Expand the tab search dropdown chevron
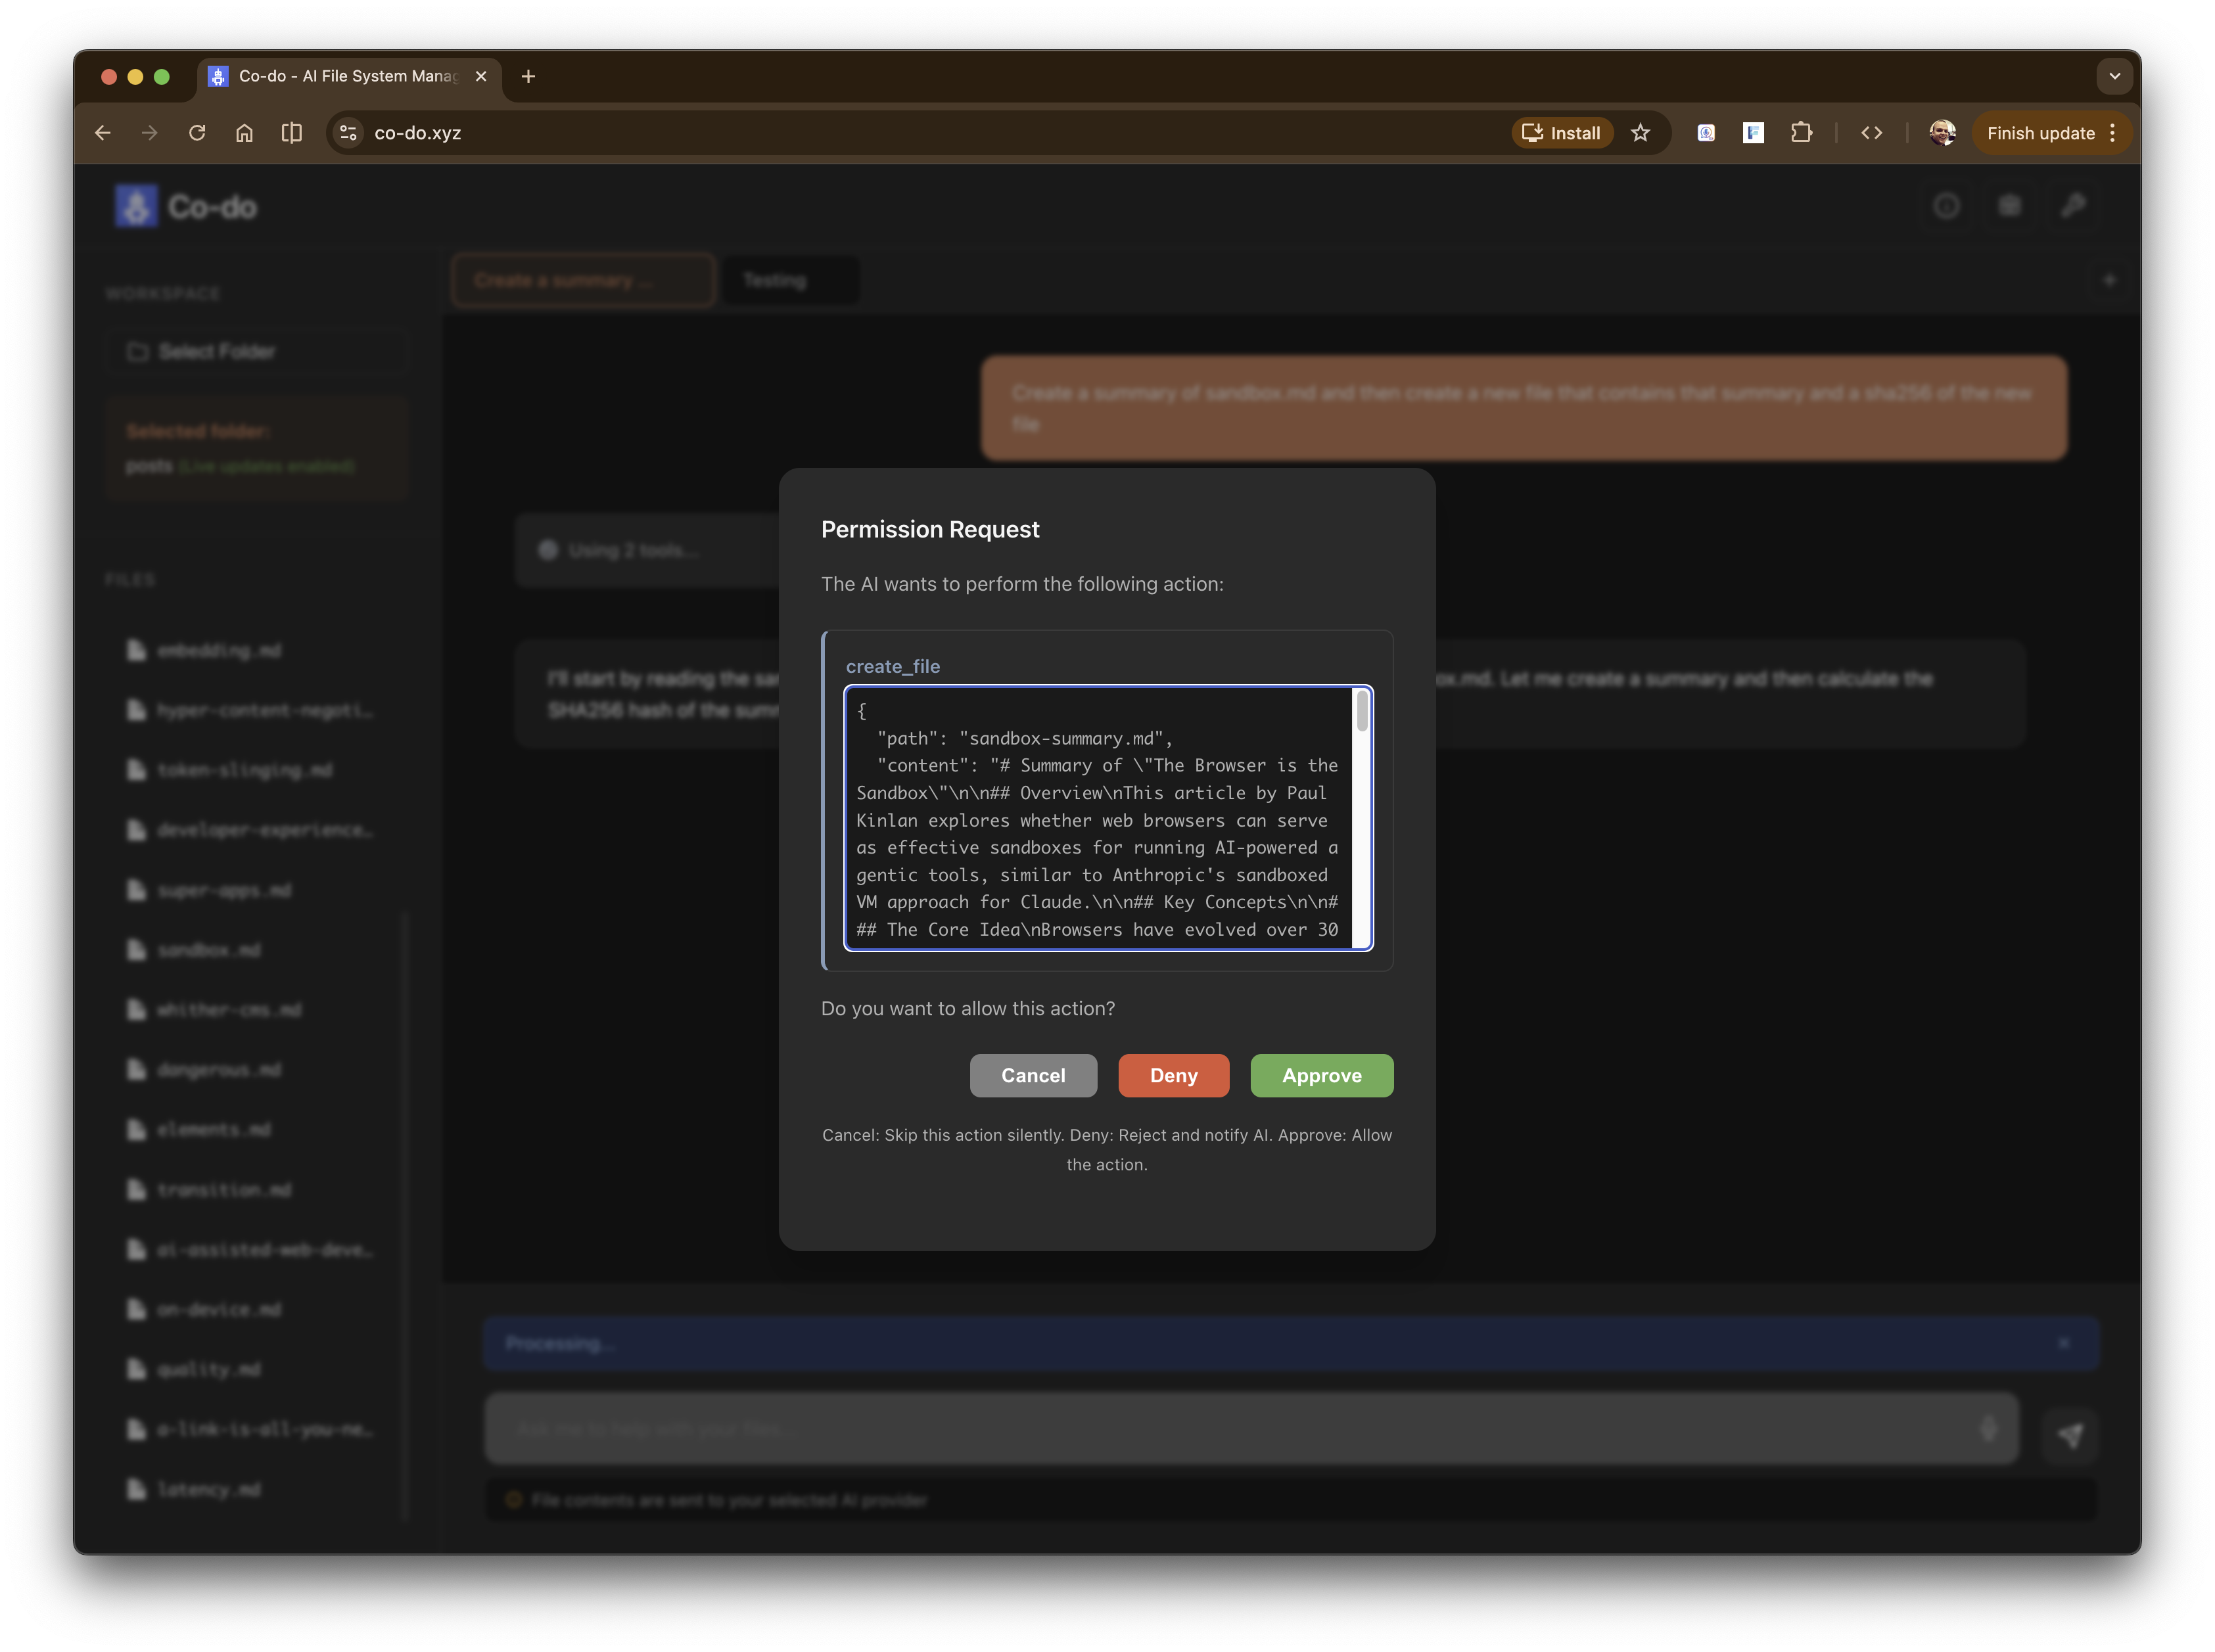 click(x=2114, y=76)
